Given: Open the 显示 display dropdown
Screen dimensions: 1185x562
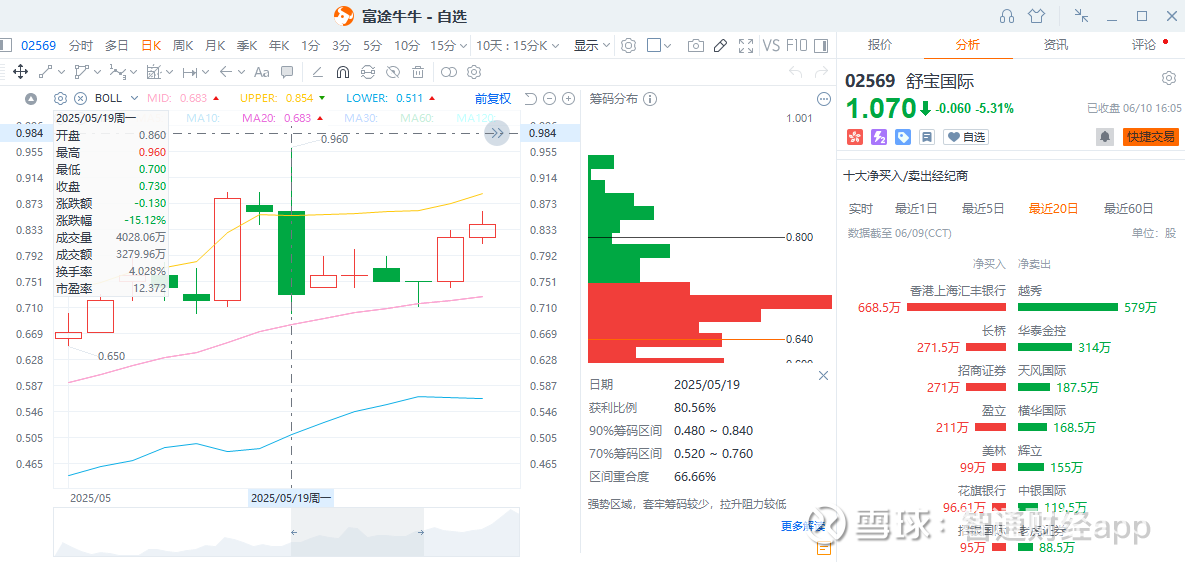Looking at the screenshot, I should pyautogui.click(x=592, y=45).
